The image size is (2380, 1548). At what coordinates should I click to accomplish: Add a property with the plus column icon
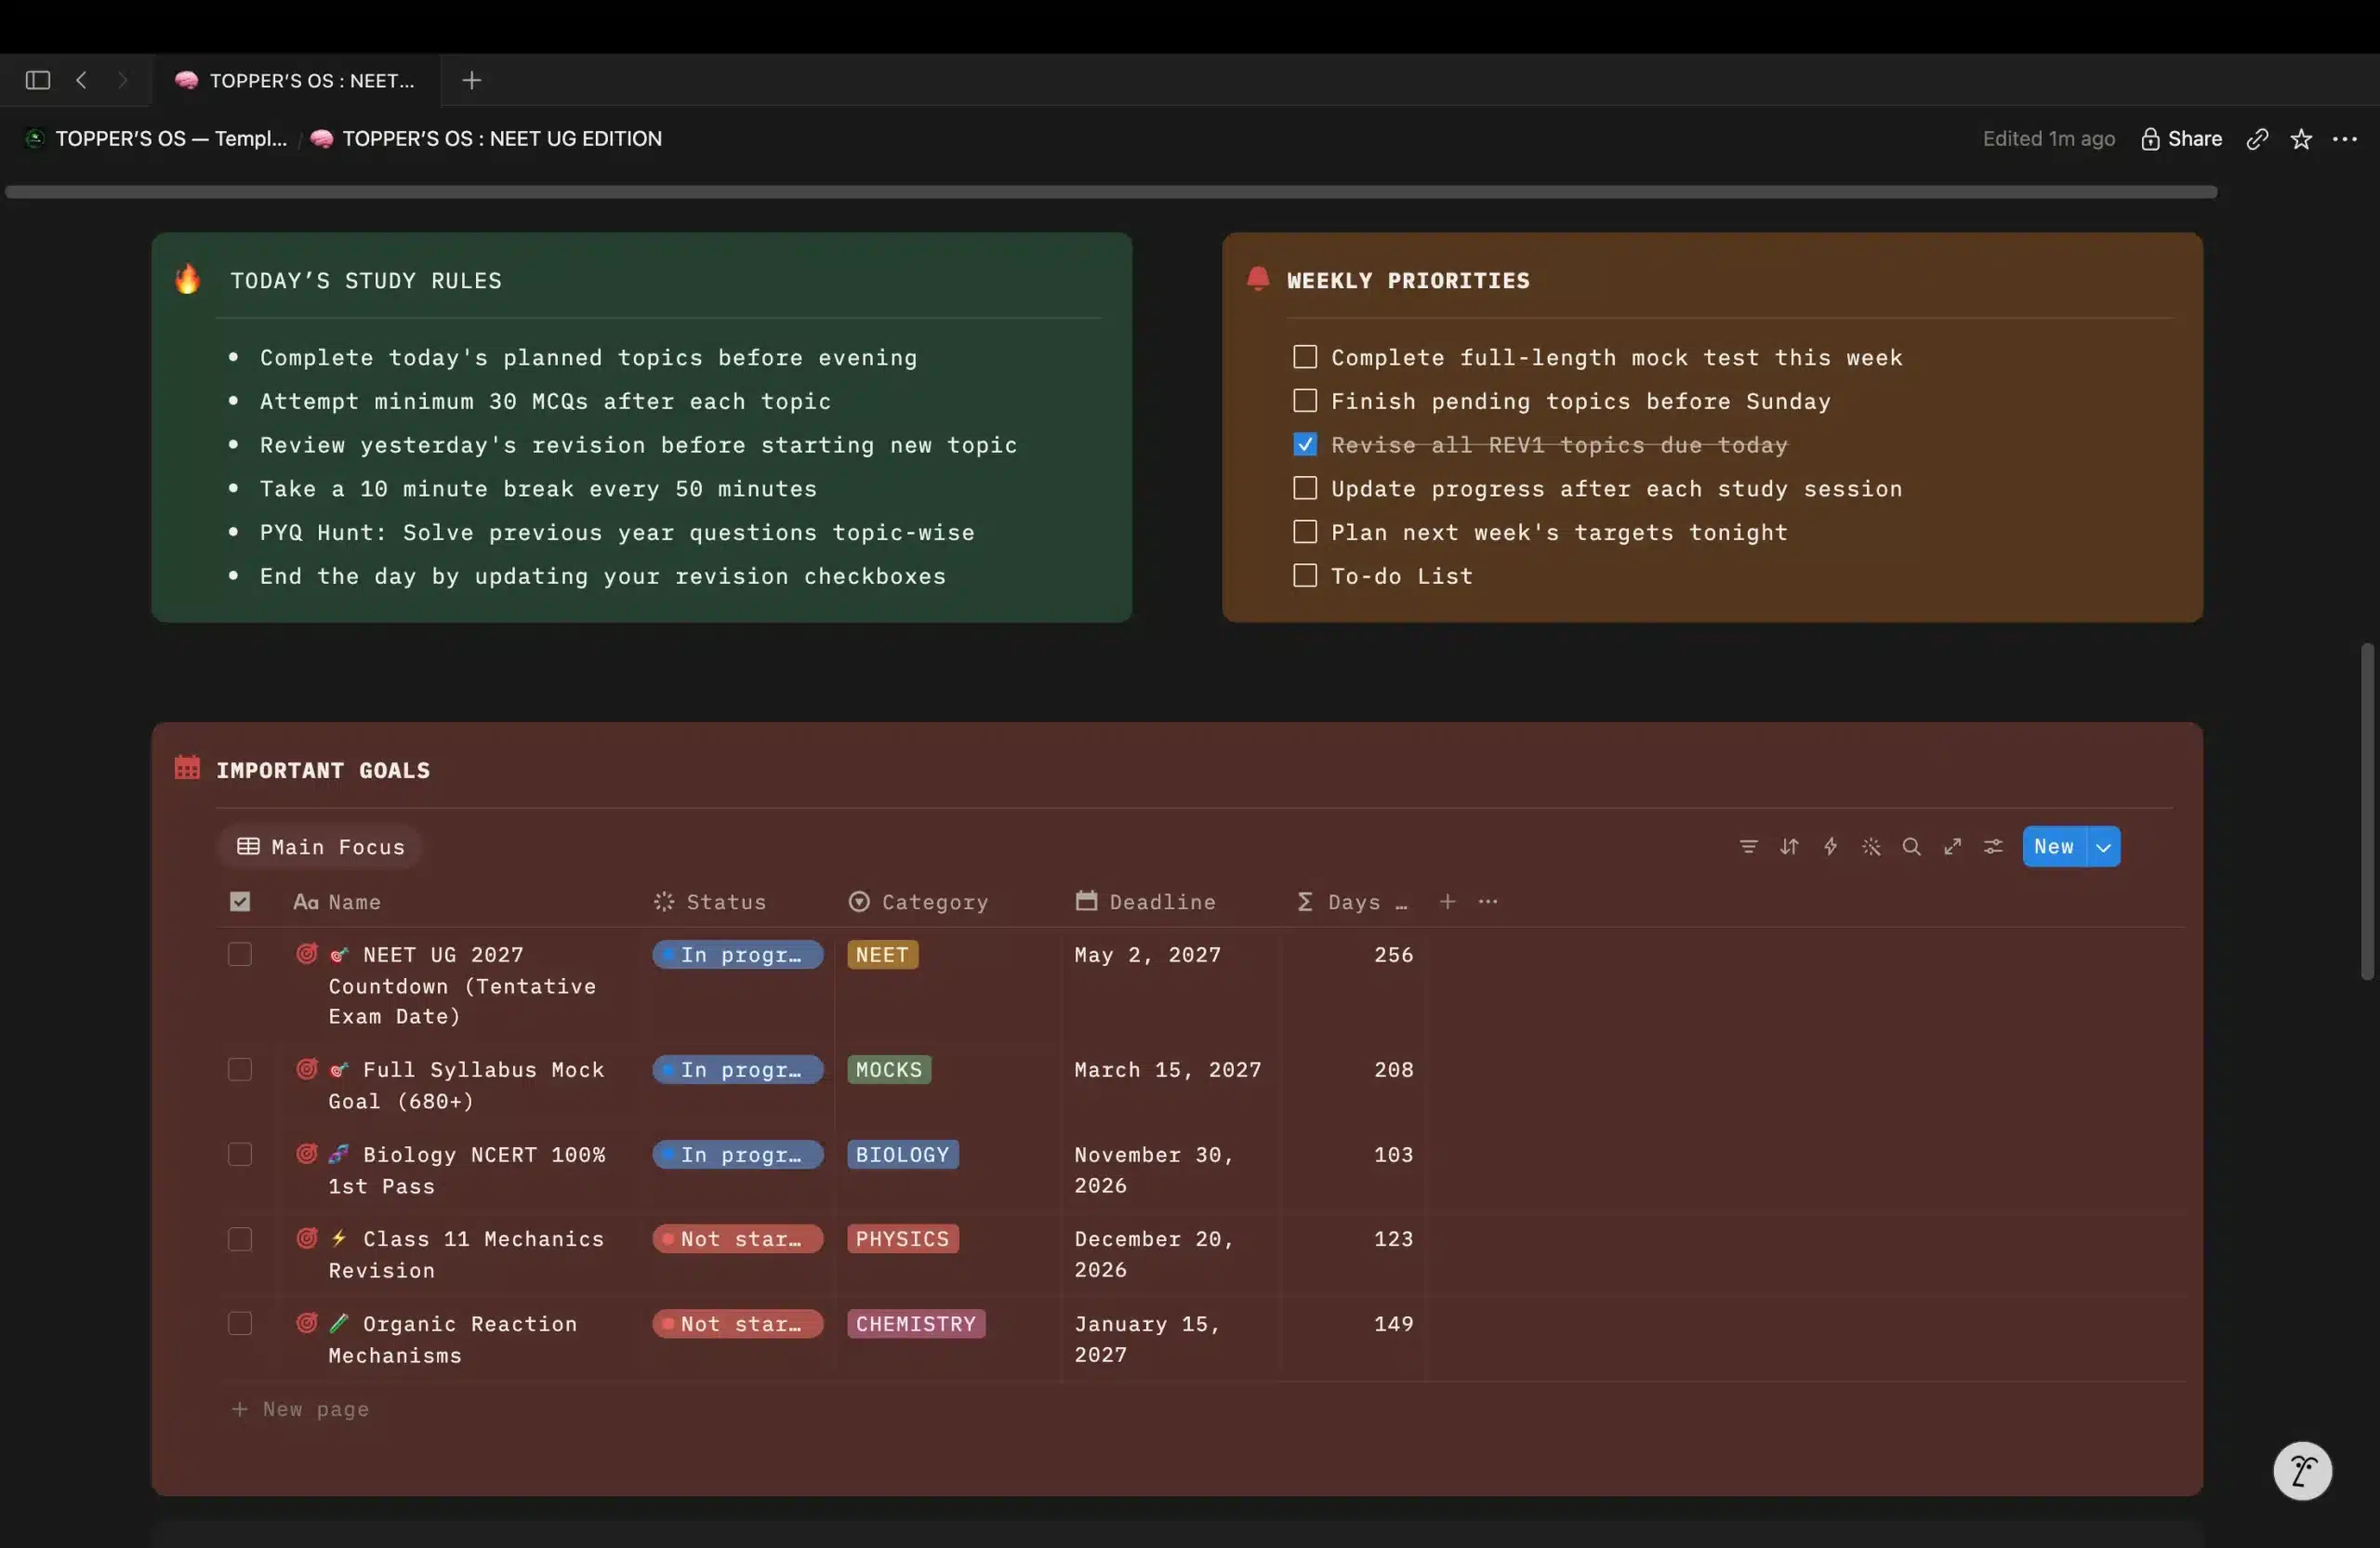(1447, 901)
